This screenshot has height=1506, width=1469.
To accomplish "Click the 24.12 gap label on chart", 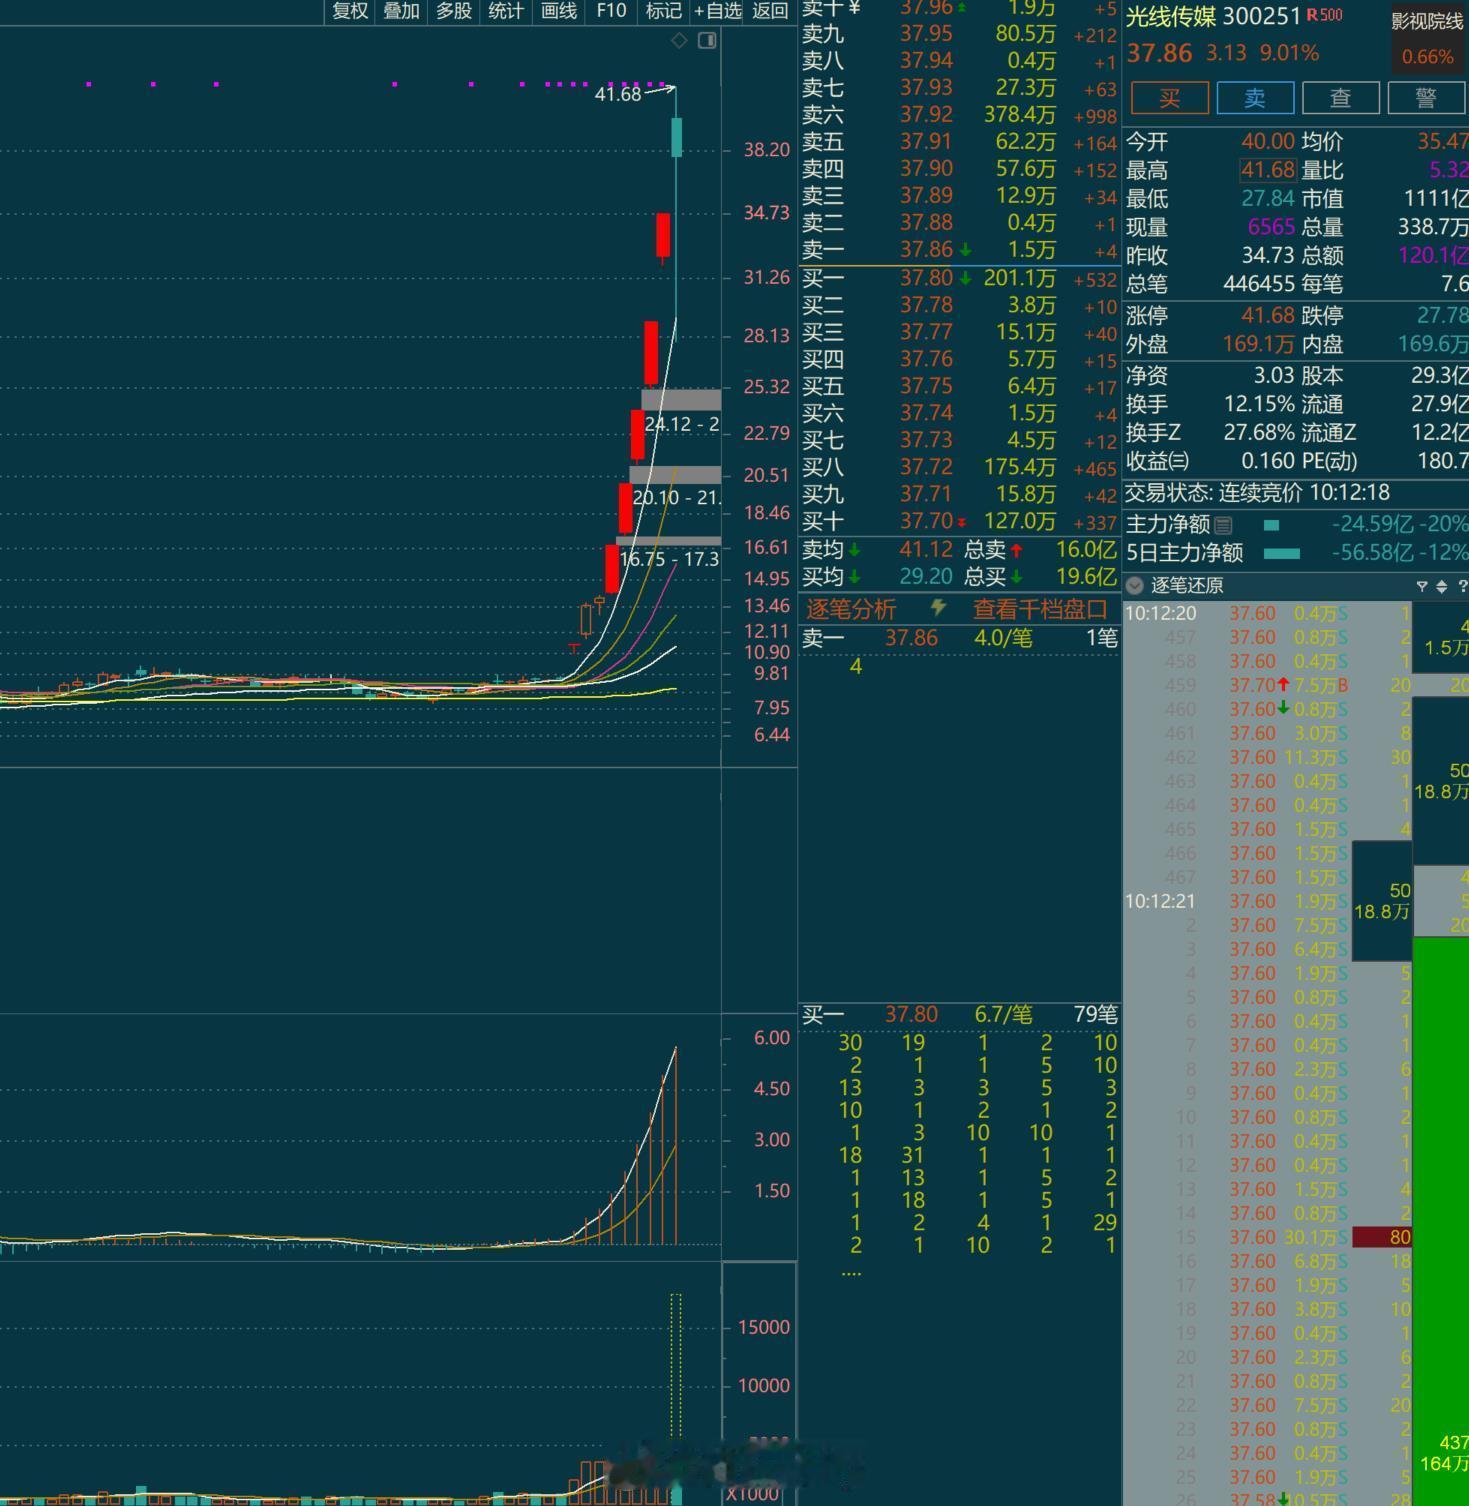I will (682, 424).
